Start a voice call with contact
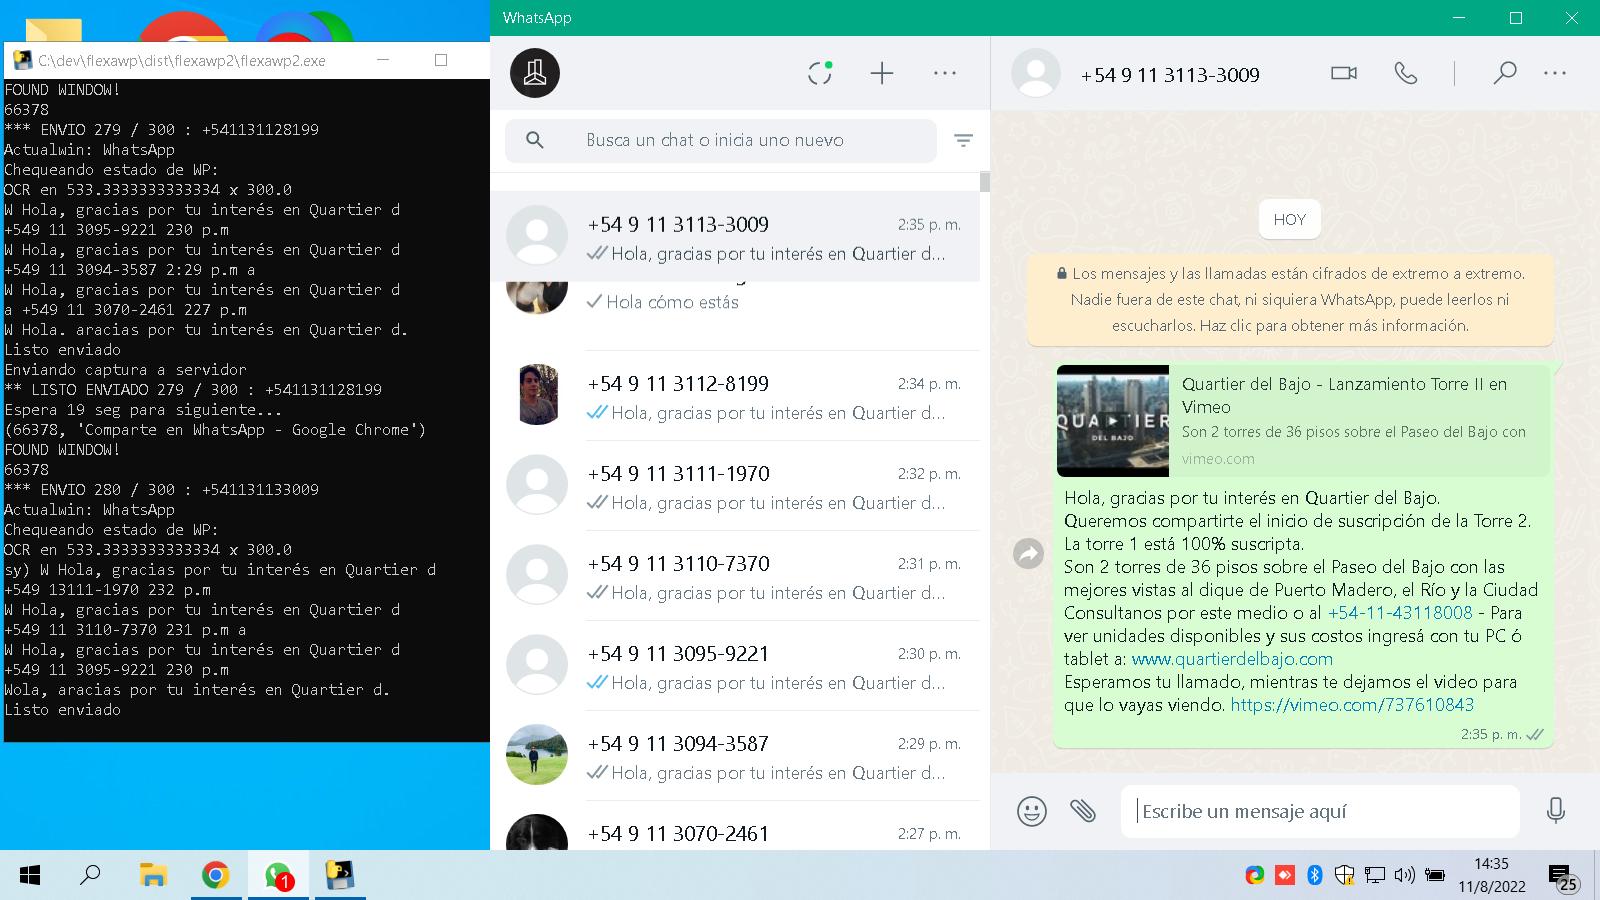Image resolution: width=1600 pixels, height=900 pixels. click(x=1406, y=73)
